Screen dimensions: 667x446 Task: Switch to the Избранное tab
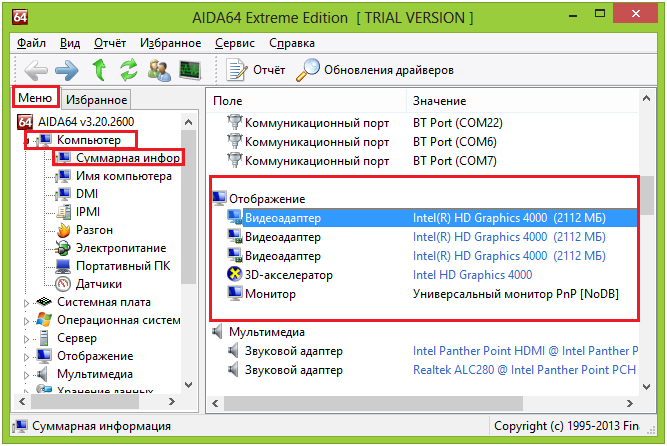(97, 100)
